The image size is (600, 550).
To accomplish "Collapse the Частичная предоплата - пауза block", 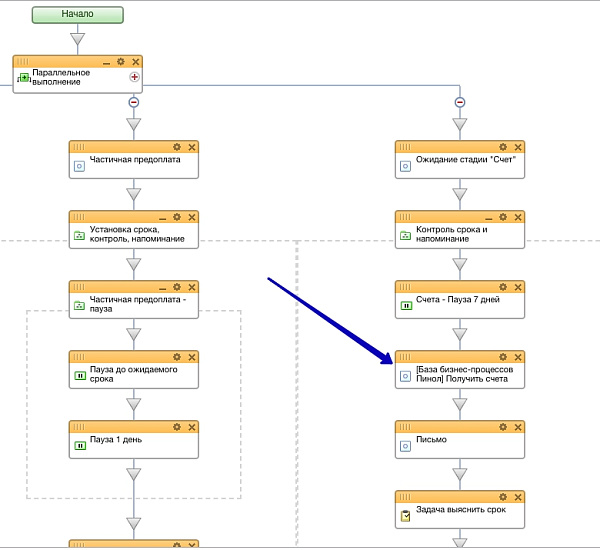I will (x=163, y=289).
